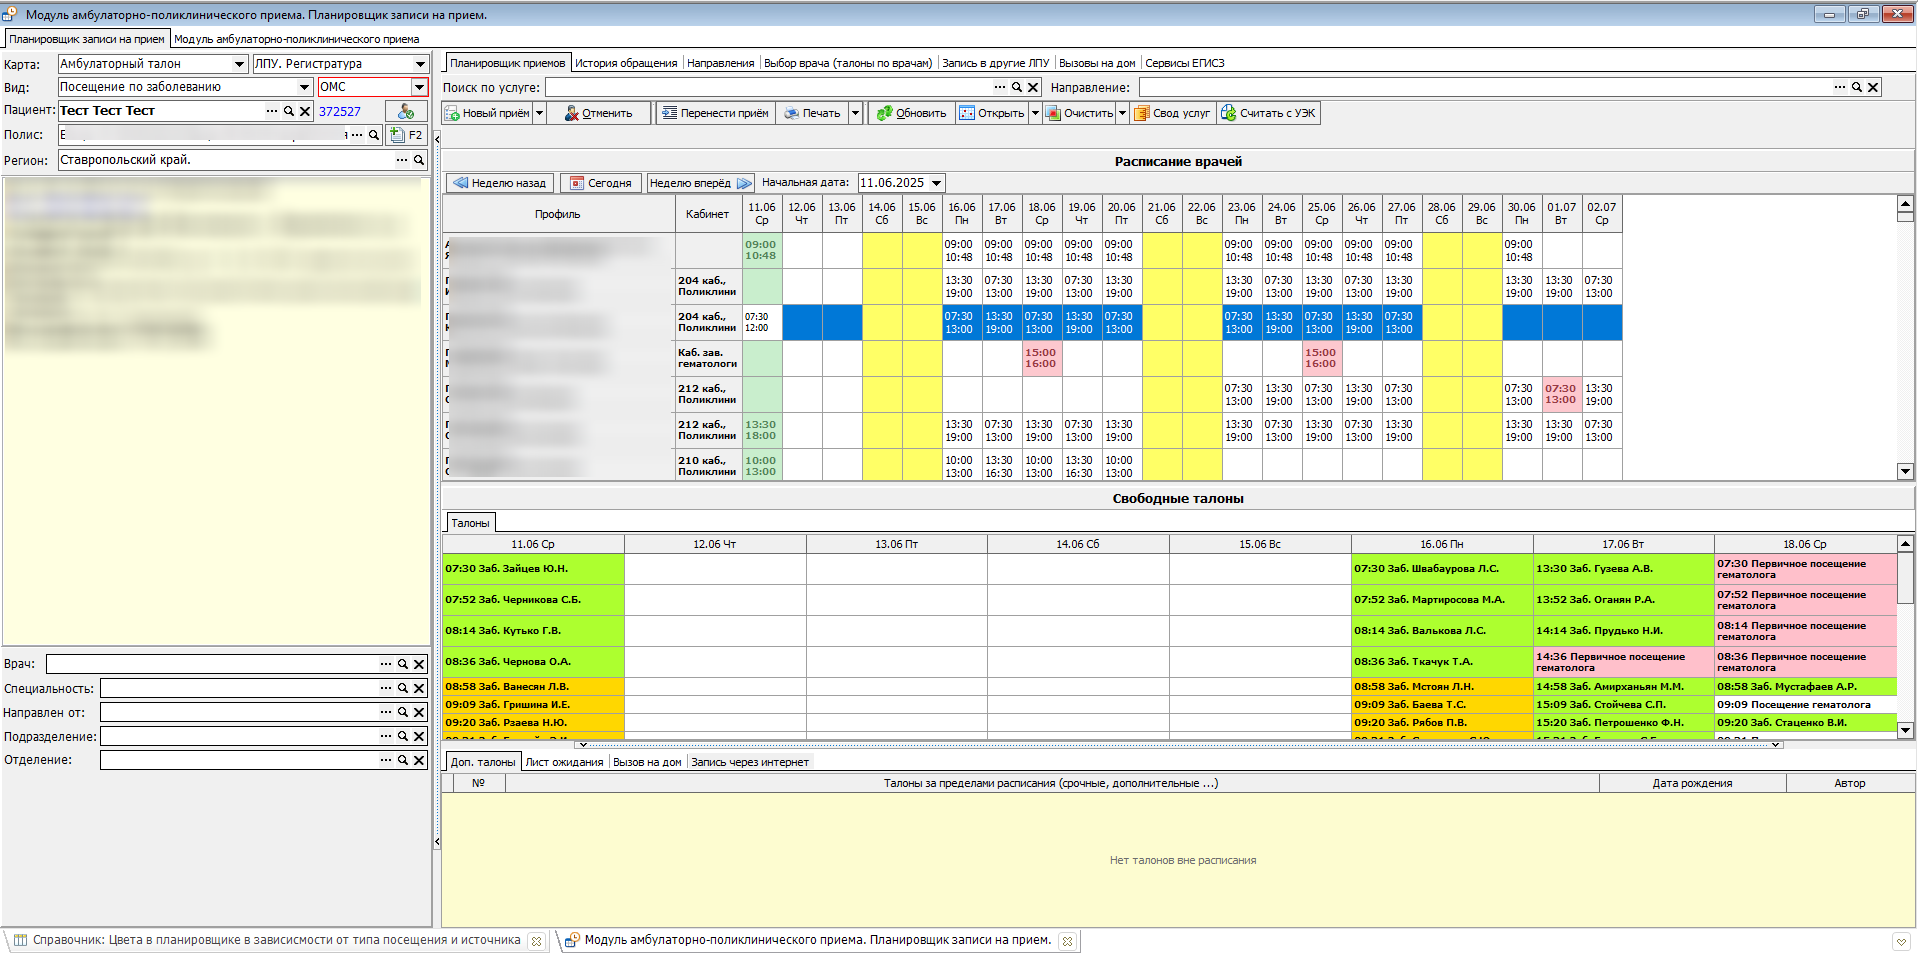The height and width of the screenshot is (954, 1918).
Task: Expand the Вид Посещение по заболеванию combo
Action: 304,88
